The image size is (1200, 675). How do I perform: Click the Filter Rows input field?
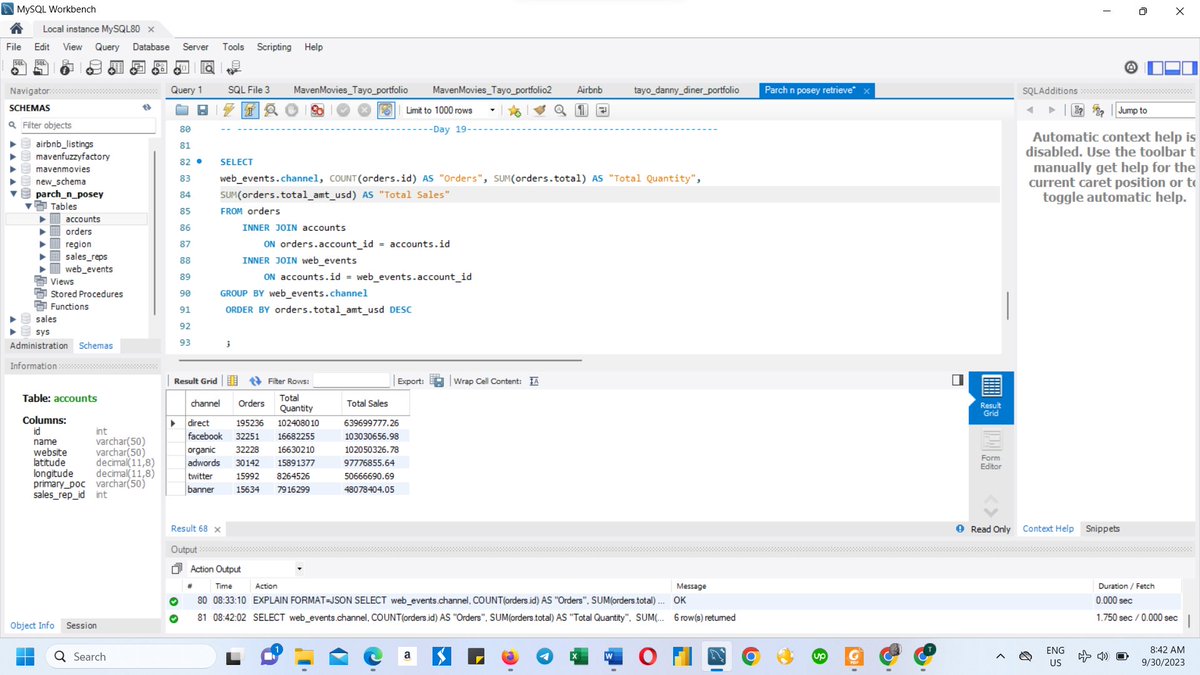point(350,380)
